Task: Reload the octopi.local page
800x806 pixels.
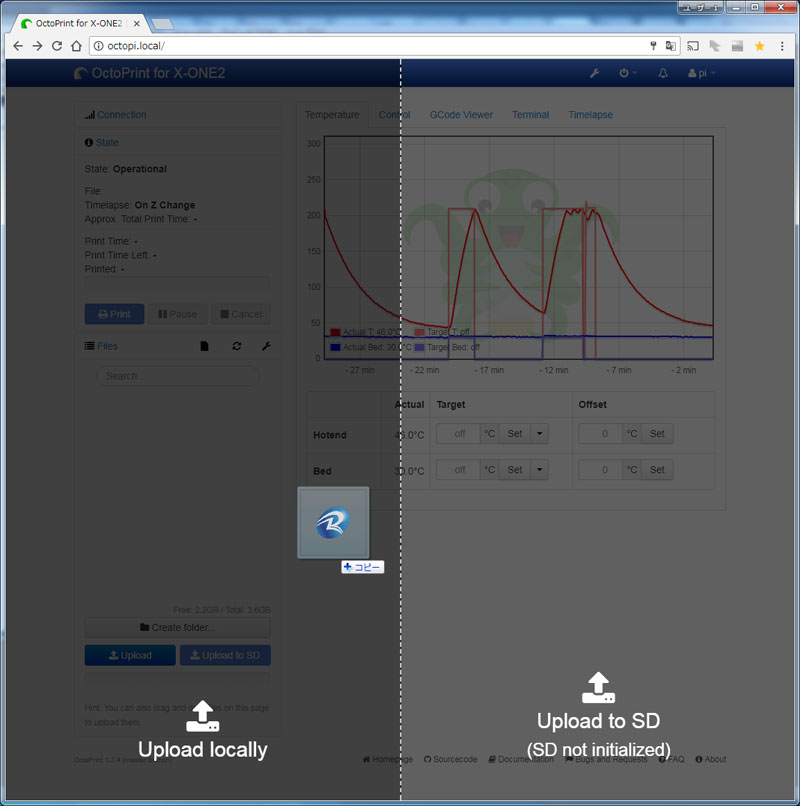Action: click(x=57, y=46)
